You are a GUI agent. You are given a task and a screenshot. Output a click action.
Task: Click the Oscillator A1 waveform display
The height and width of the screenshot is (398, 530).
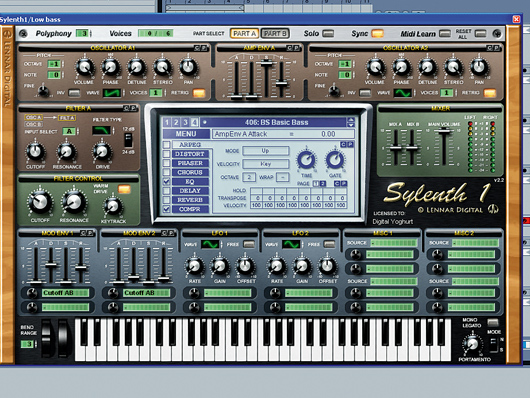pyautogui.click(x=112, y=93)
